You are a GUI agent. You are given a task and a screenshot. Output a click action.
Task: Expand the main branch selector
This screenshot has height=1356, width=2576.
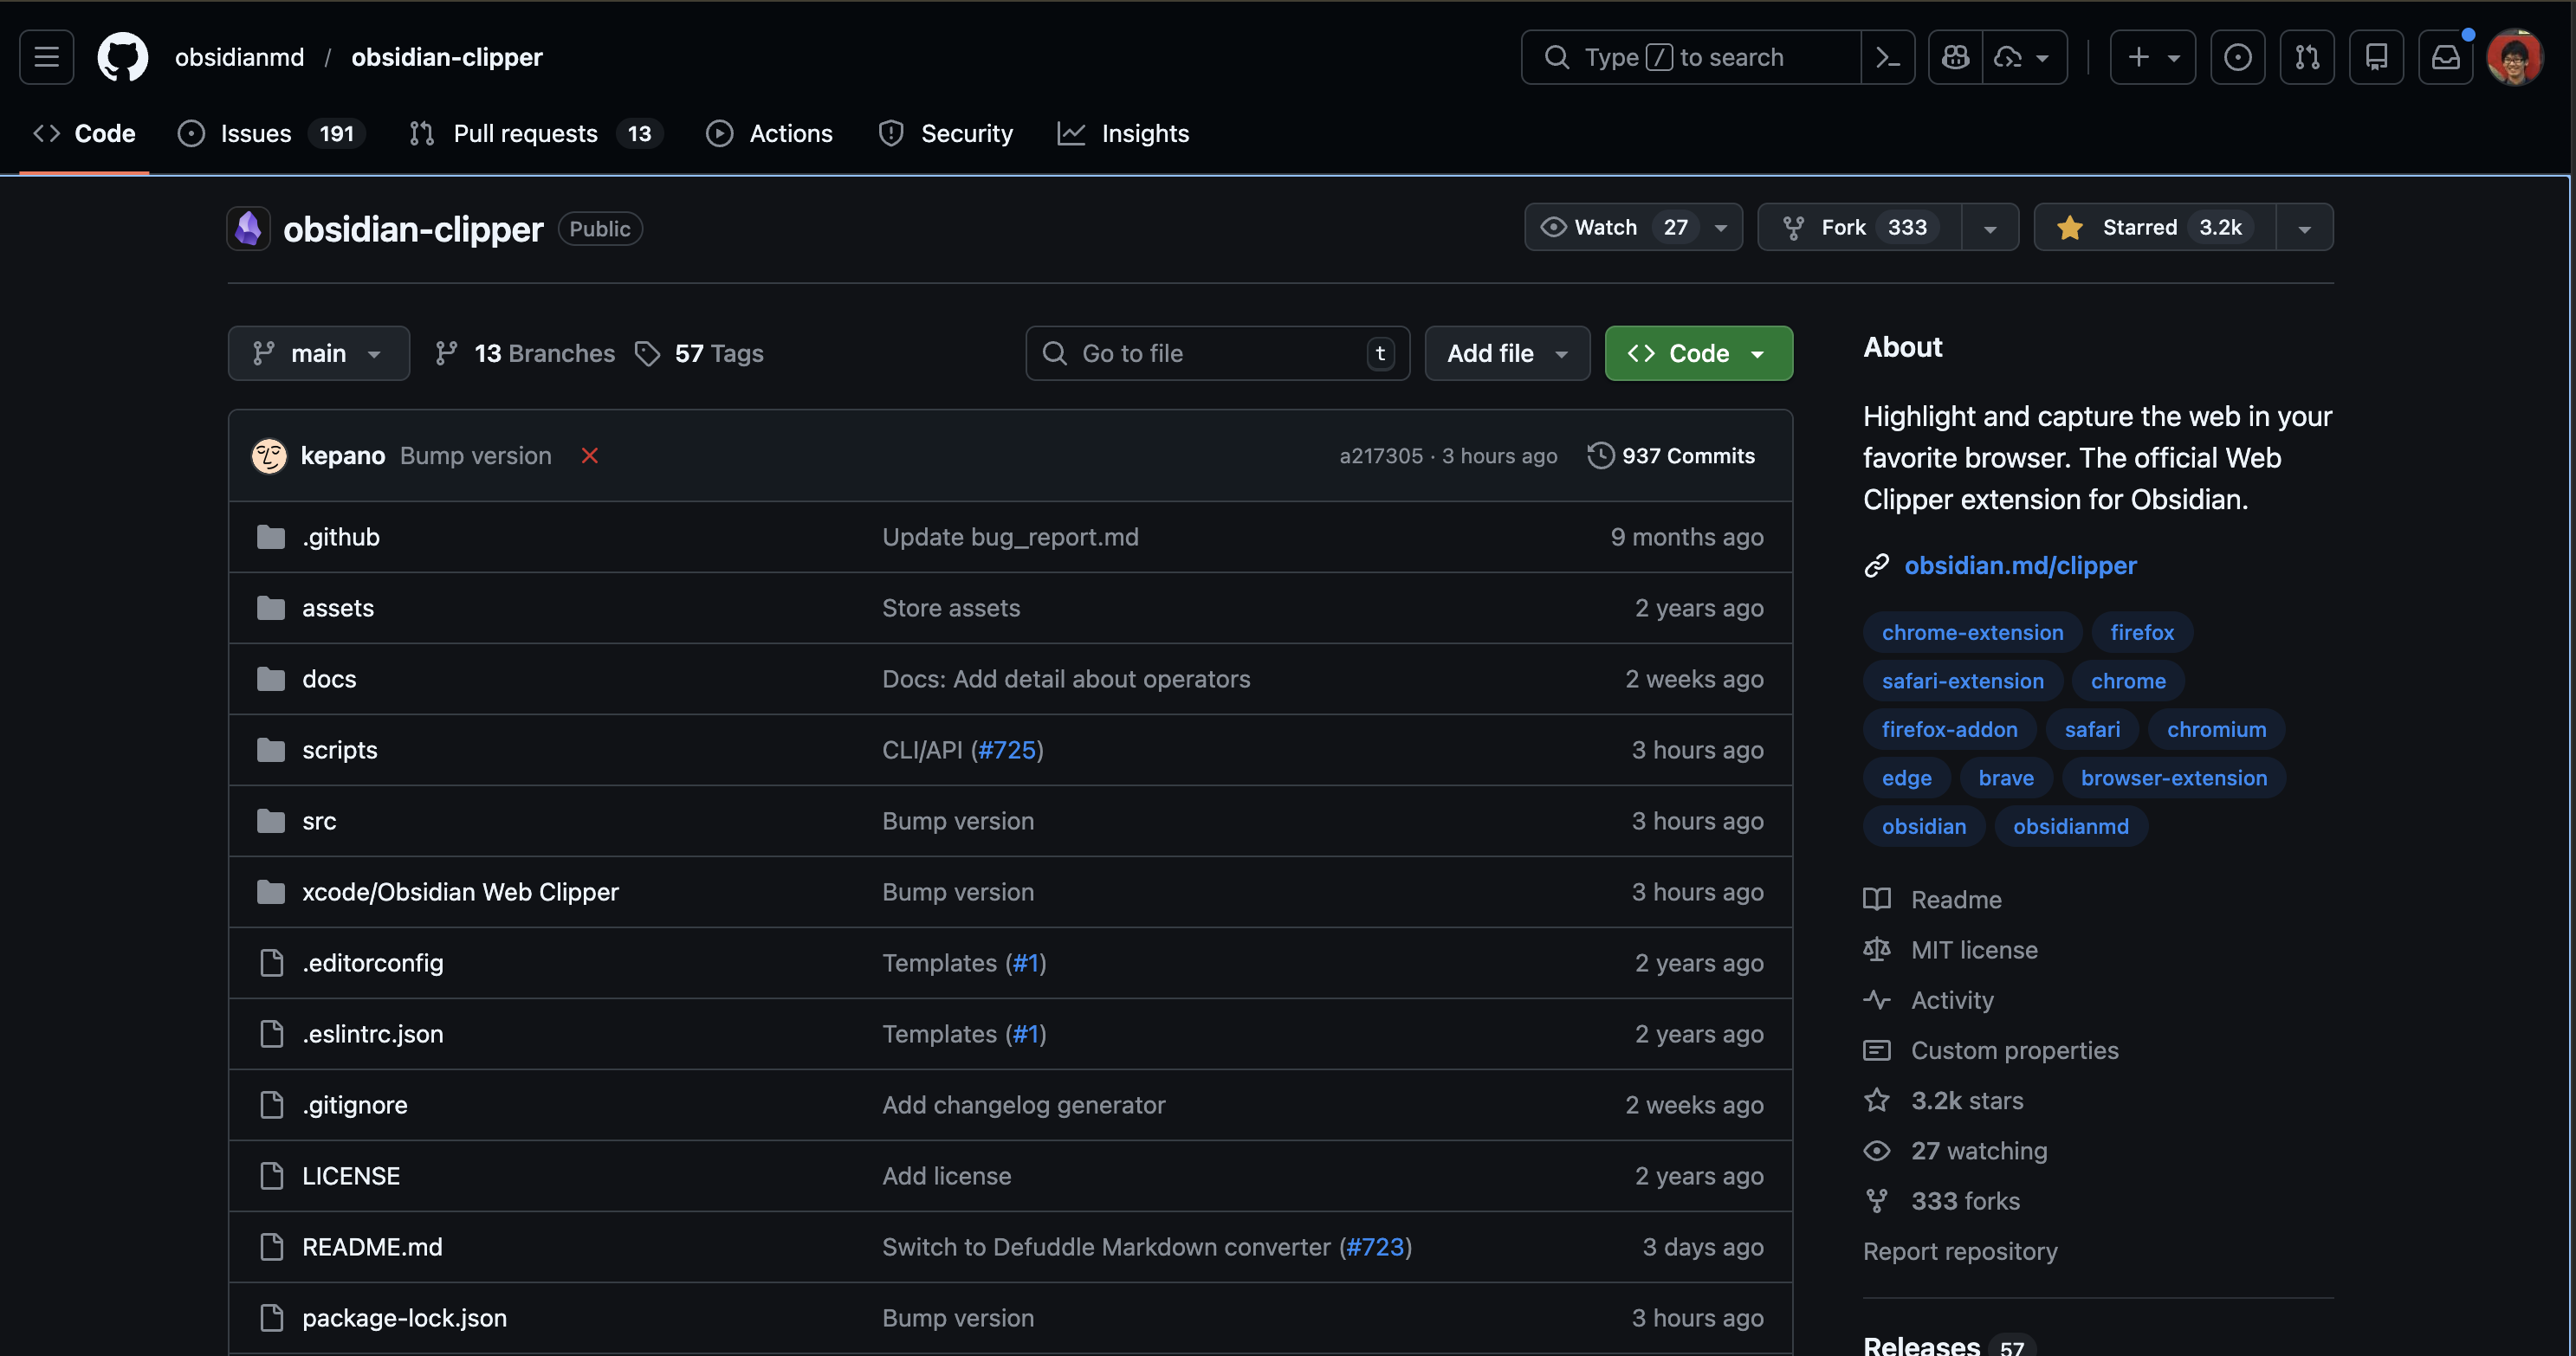(318, 353)
